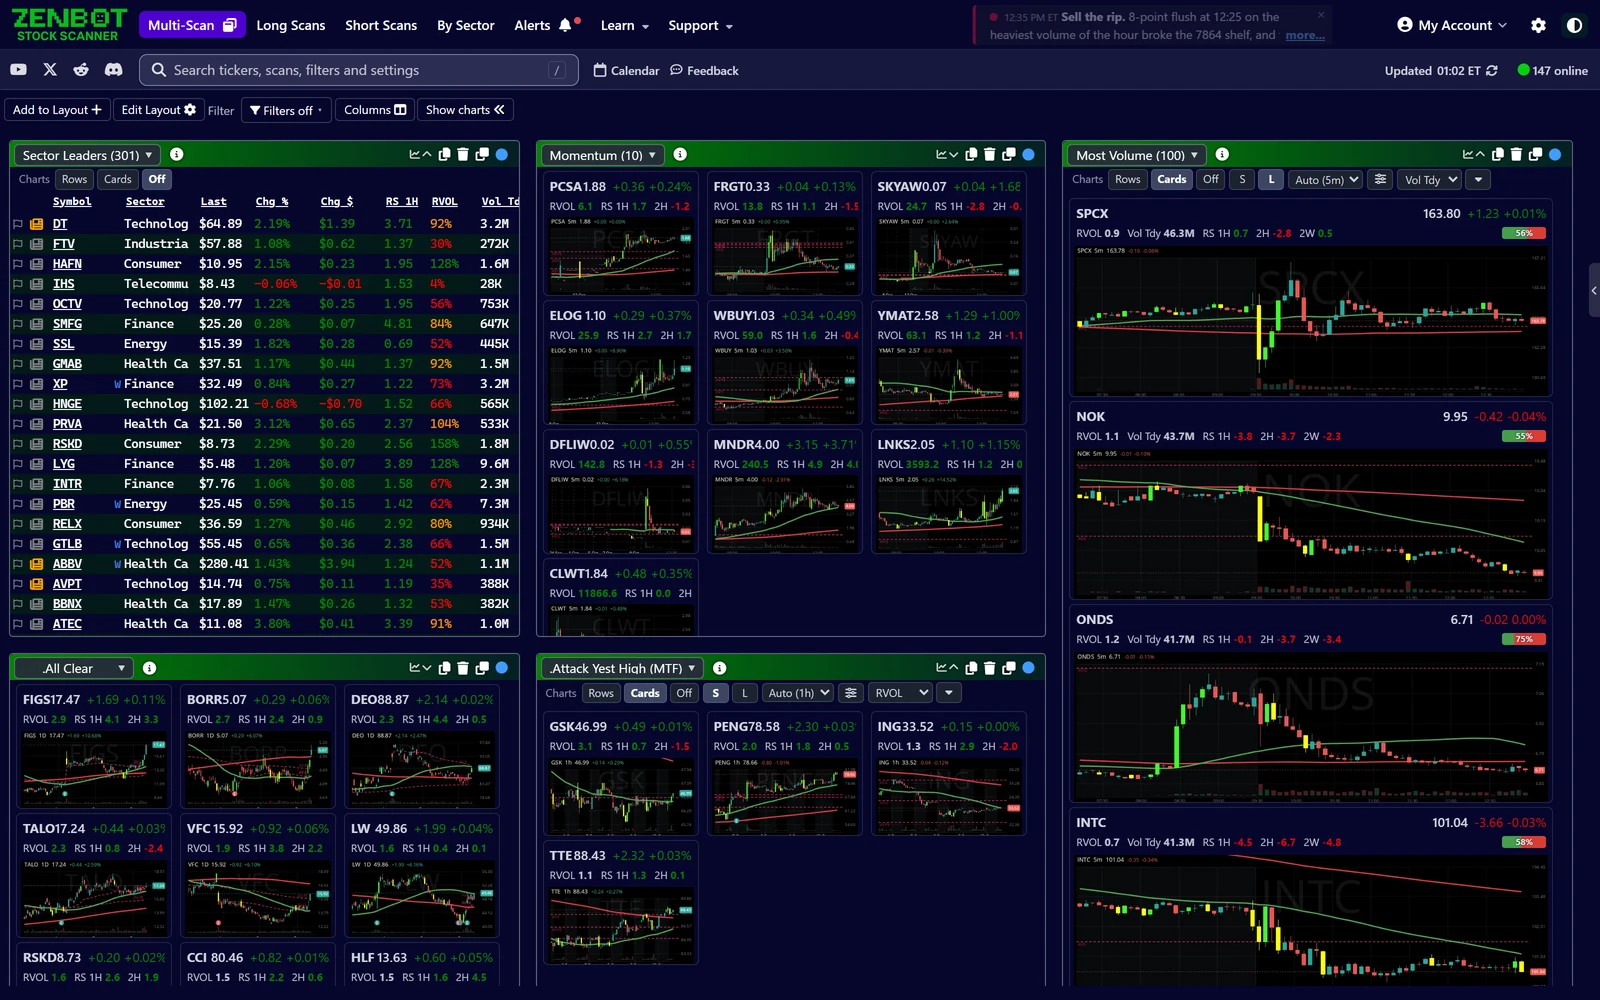The width and height of the screenshot is (1600, 1000).
Task: Open the Vol Tdy sort dropdown
Action: 1429,179
